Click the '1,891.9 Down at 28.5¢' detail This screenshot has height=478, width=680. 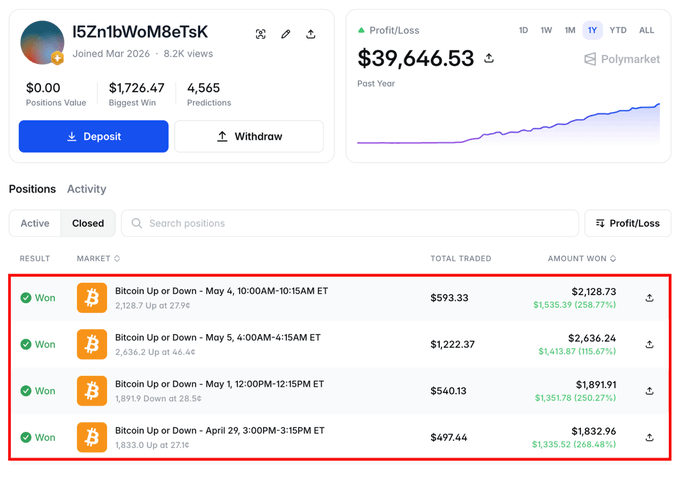point(158,398)
